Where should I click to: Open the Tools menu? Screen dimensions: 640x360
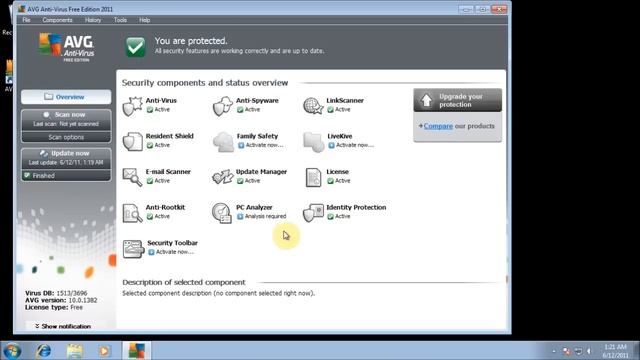point(120,20)
